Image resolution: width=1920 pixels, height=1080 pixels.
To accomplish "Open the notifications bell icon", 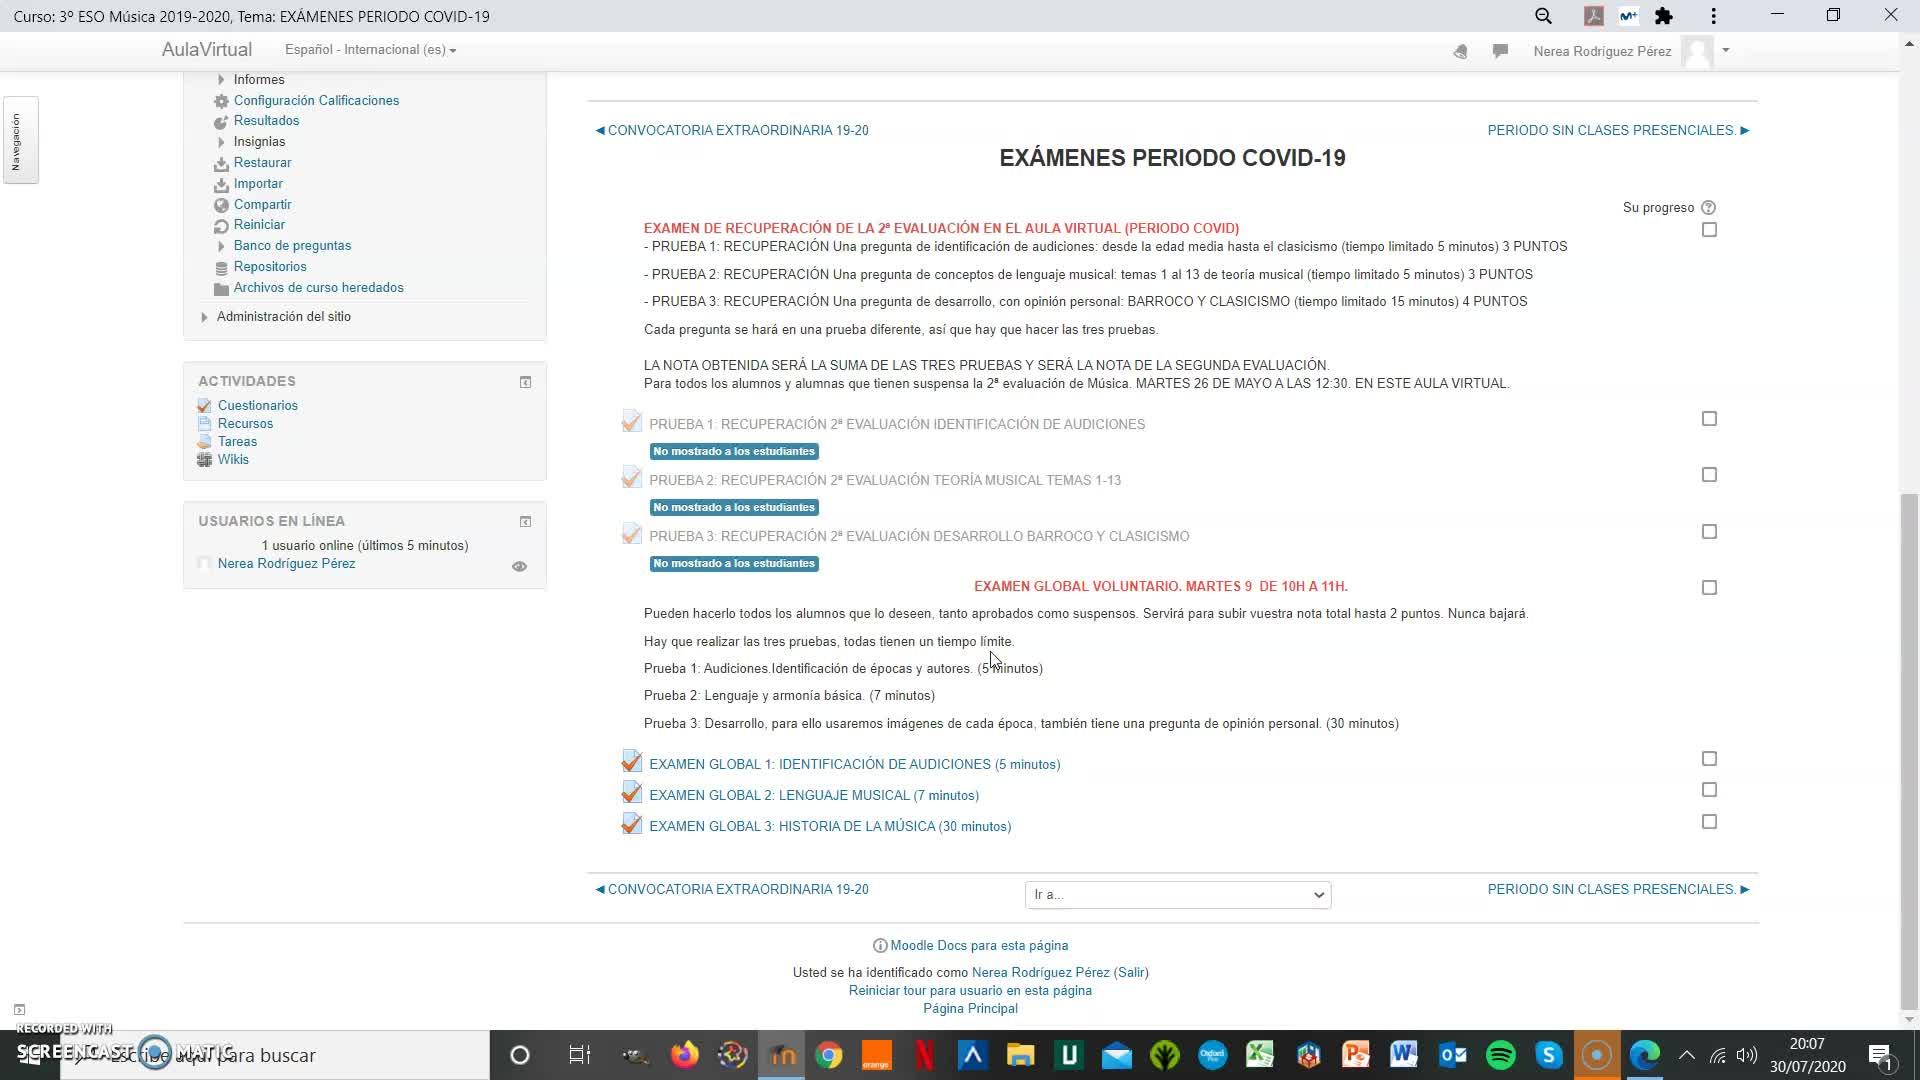I will click(x=1460, y=51).
